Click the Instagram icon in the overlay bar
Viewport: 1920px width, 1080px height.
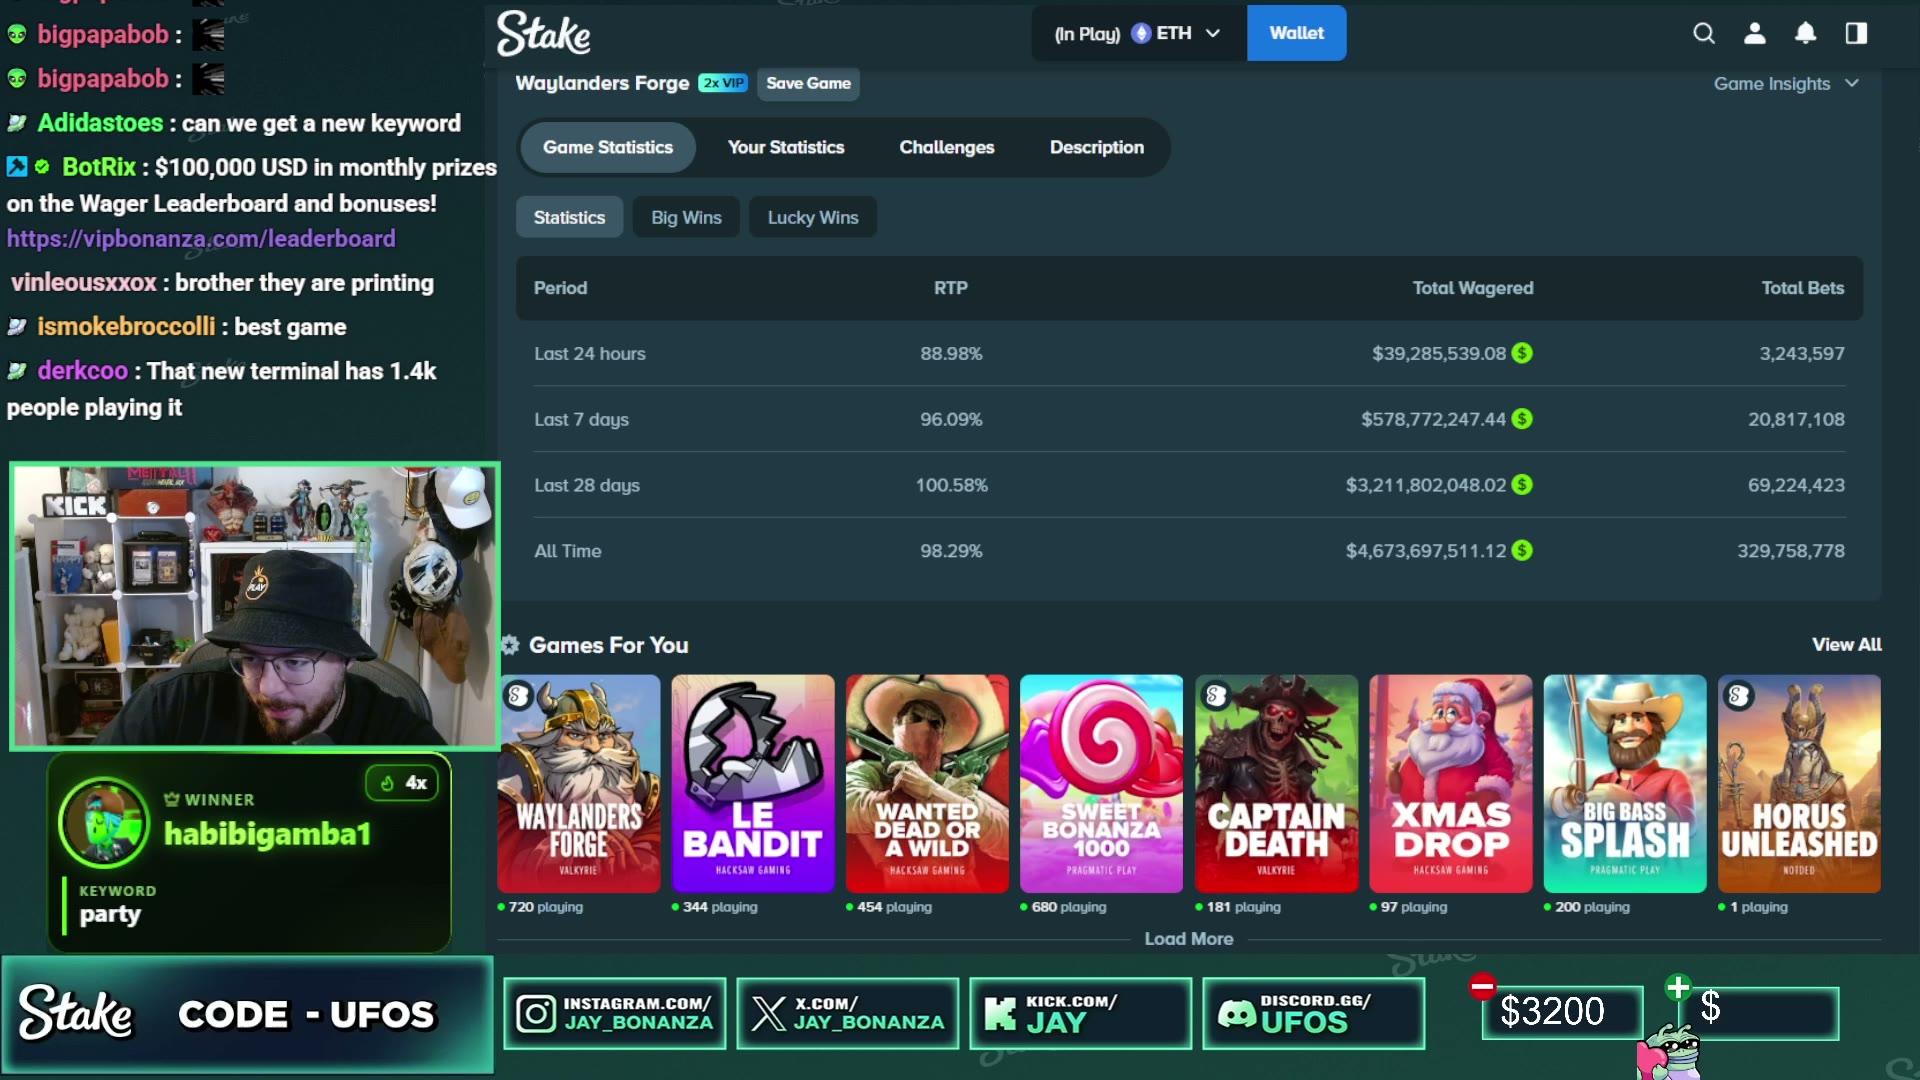pyautogui.click(x=535, y=1014)
